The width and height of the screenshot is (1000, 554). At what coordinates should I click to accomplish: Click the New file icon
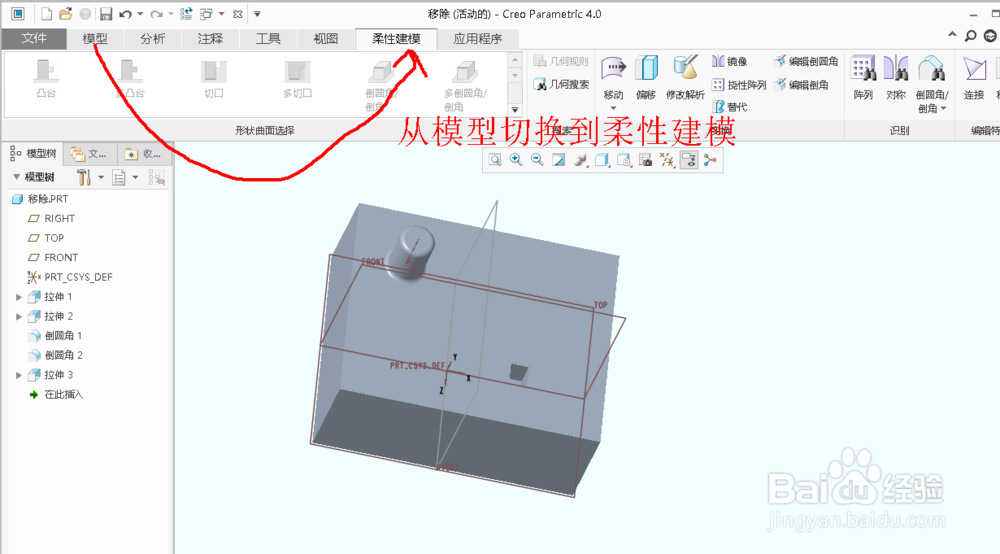(x=46, y=13)
